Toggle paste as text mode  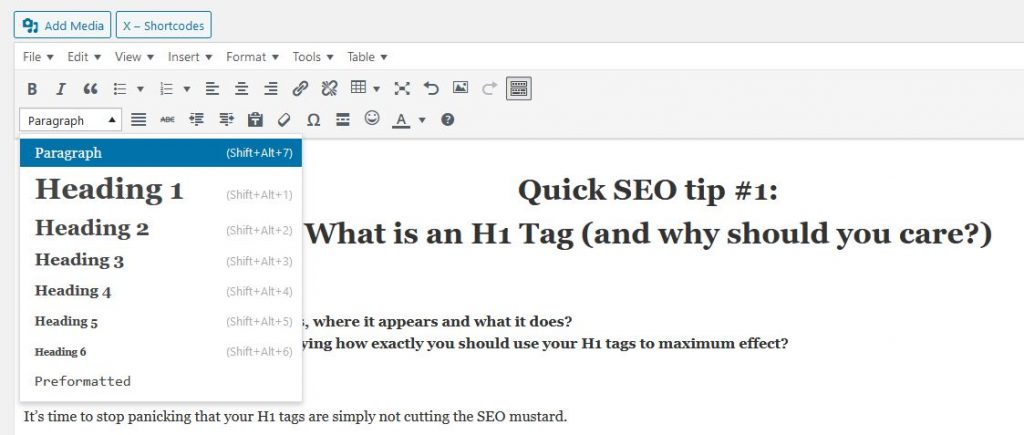(255, 120)
